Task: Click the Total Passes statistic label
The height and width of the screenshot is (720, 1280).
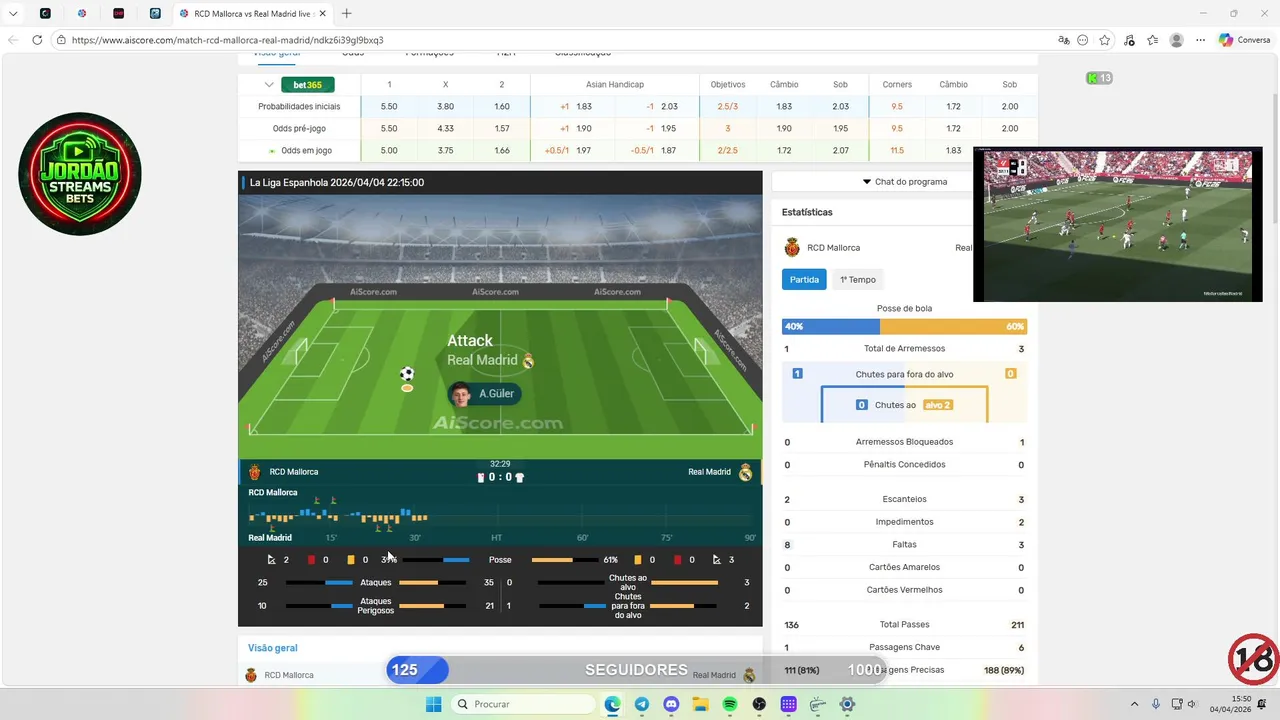Action: pos(904,625)
